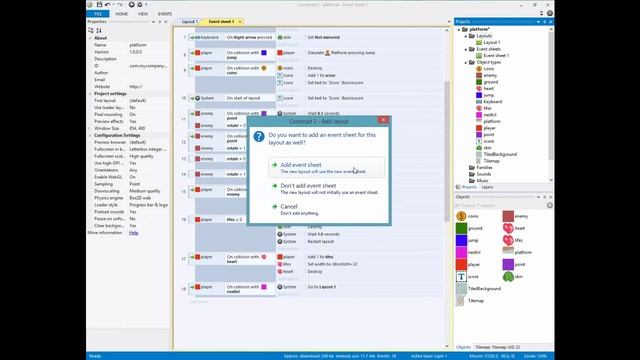The width and height of the screenshot is (640, 360).
Task: Click the debug layout icon
Action: pos(140,4)
